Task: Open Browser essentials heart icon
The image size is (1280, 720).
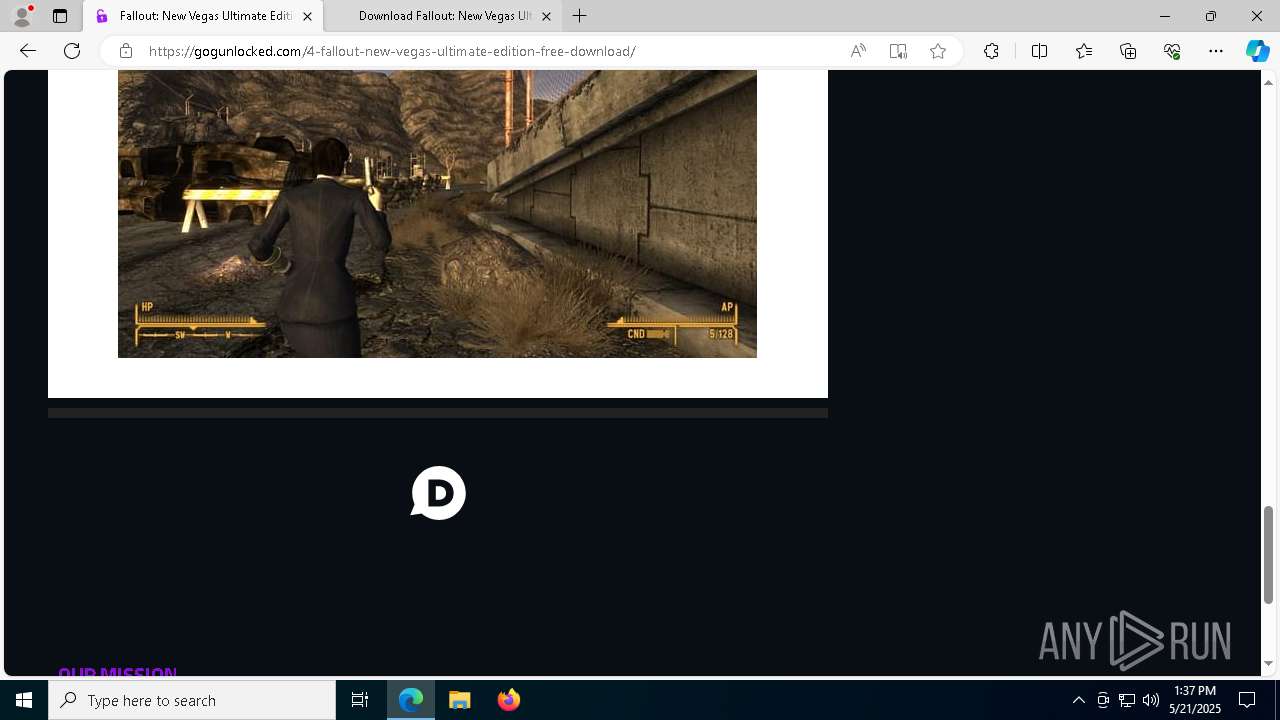Action: (x=1172, y=51)
